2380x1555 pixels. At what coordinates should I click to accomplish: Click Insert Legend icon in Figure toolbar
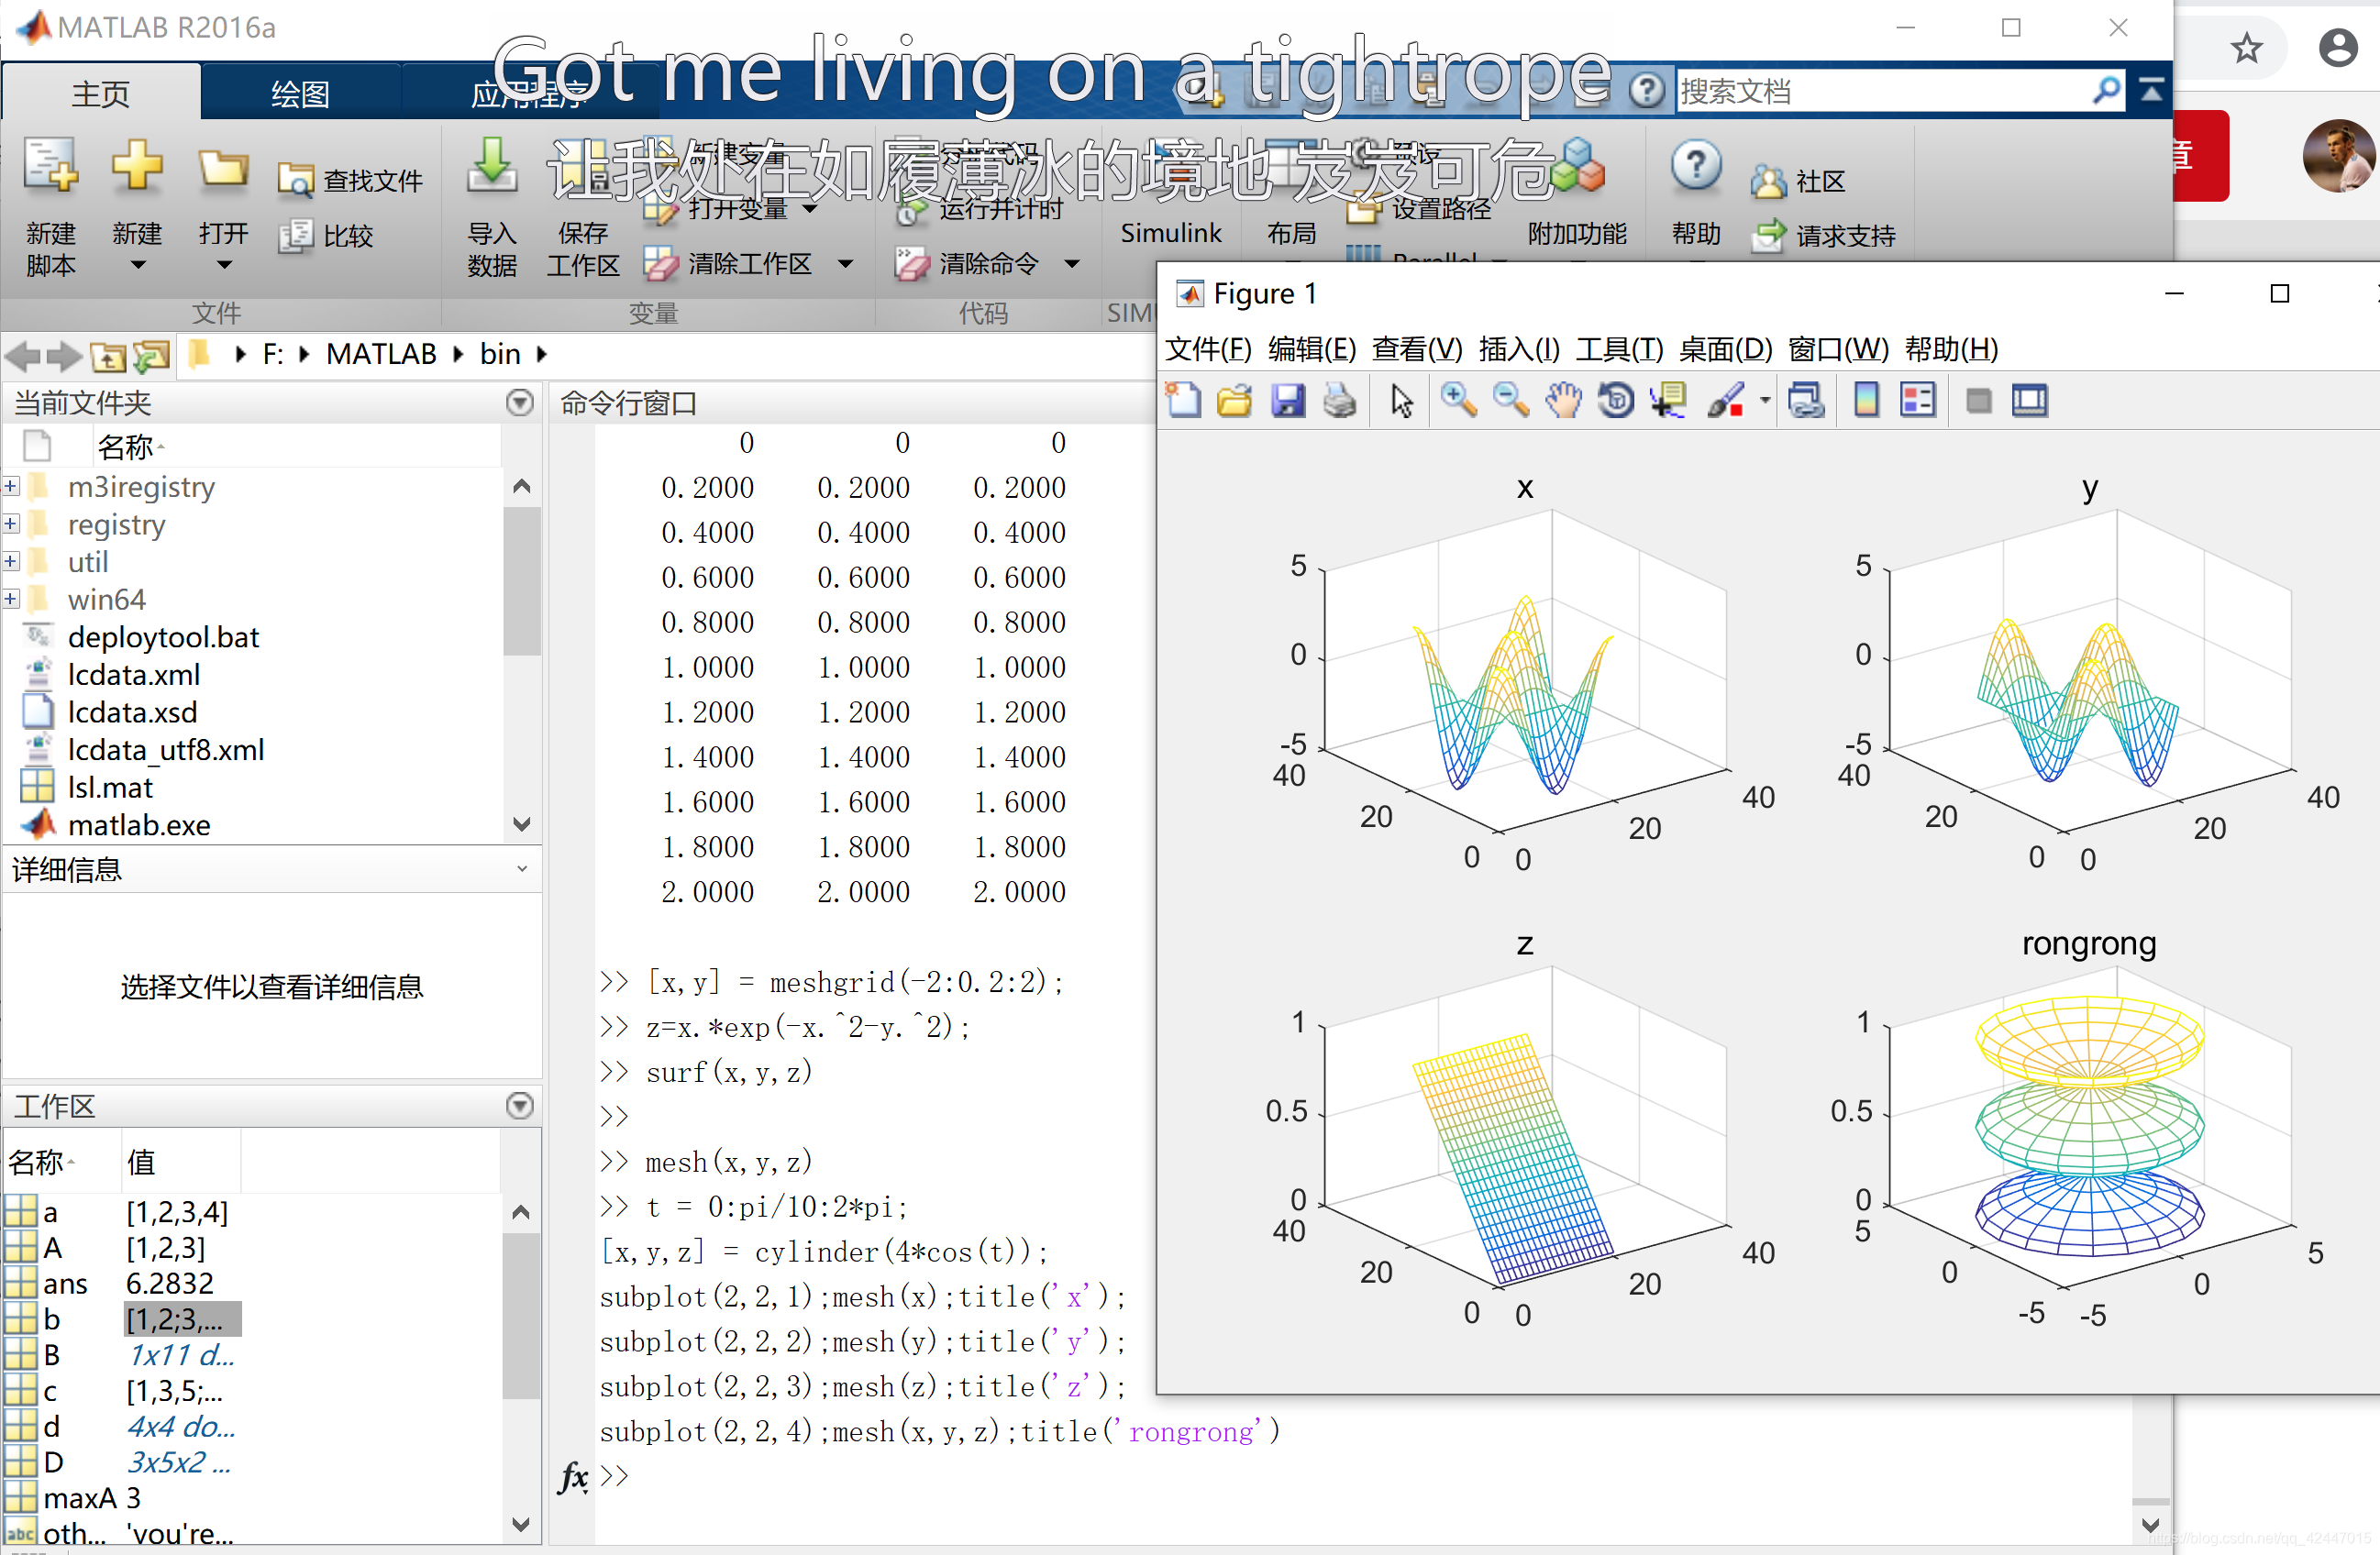(x=1917, y=401)
